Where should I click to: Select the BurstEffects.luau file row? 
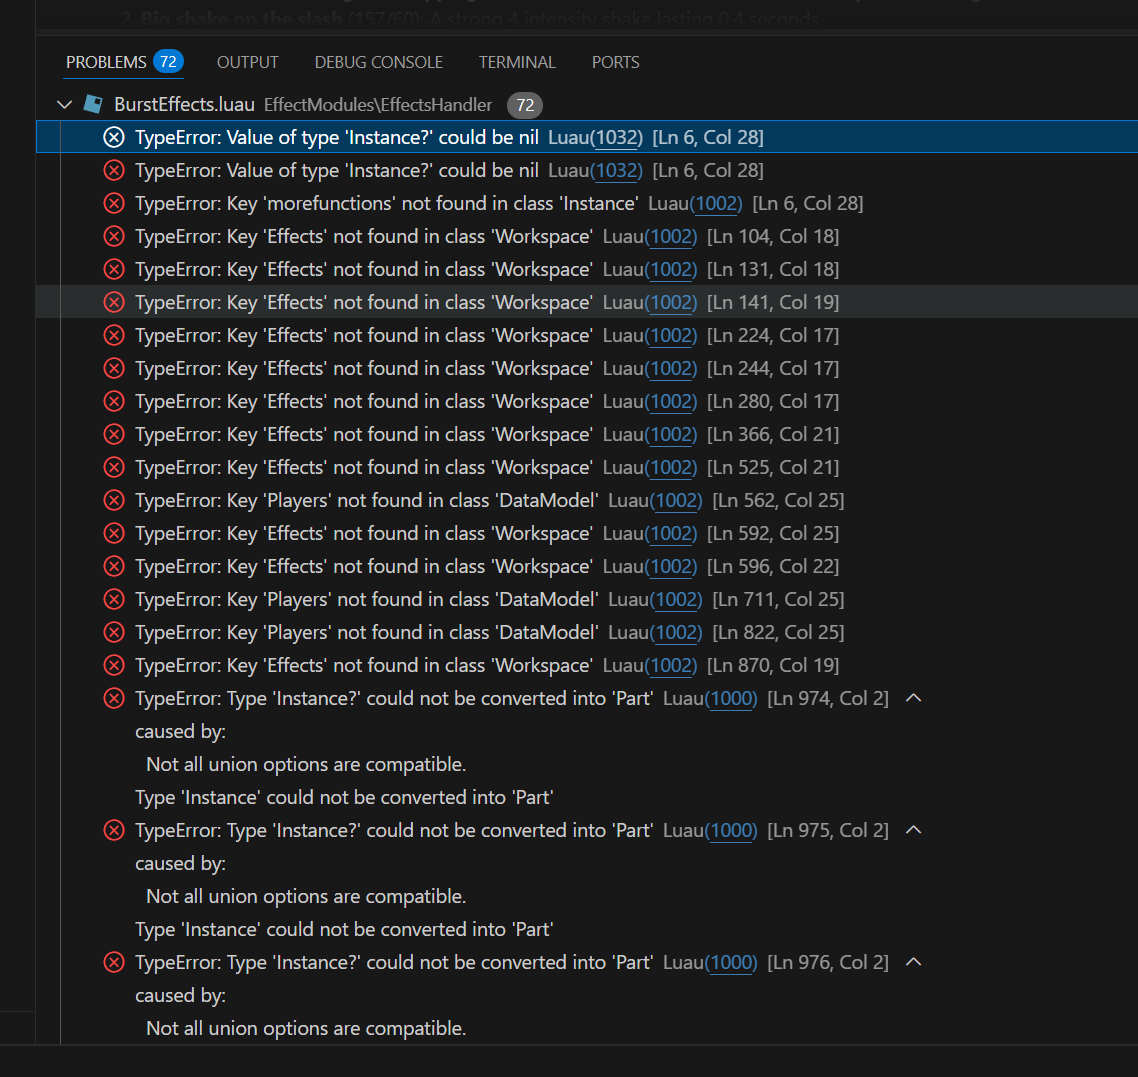click(x=587, y=105)
